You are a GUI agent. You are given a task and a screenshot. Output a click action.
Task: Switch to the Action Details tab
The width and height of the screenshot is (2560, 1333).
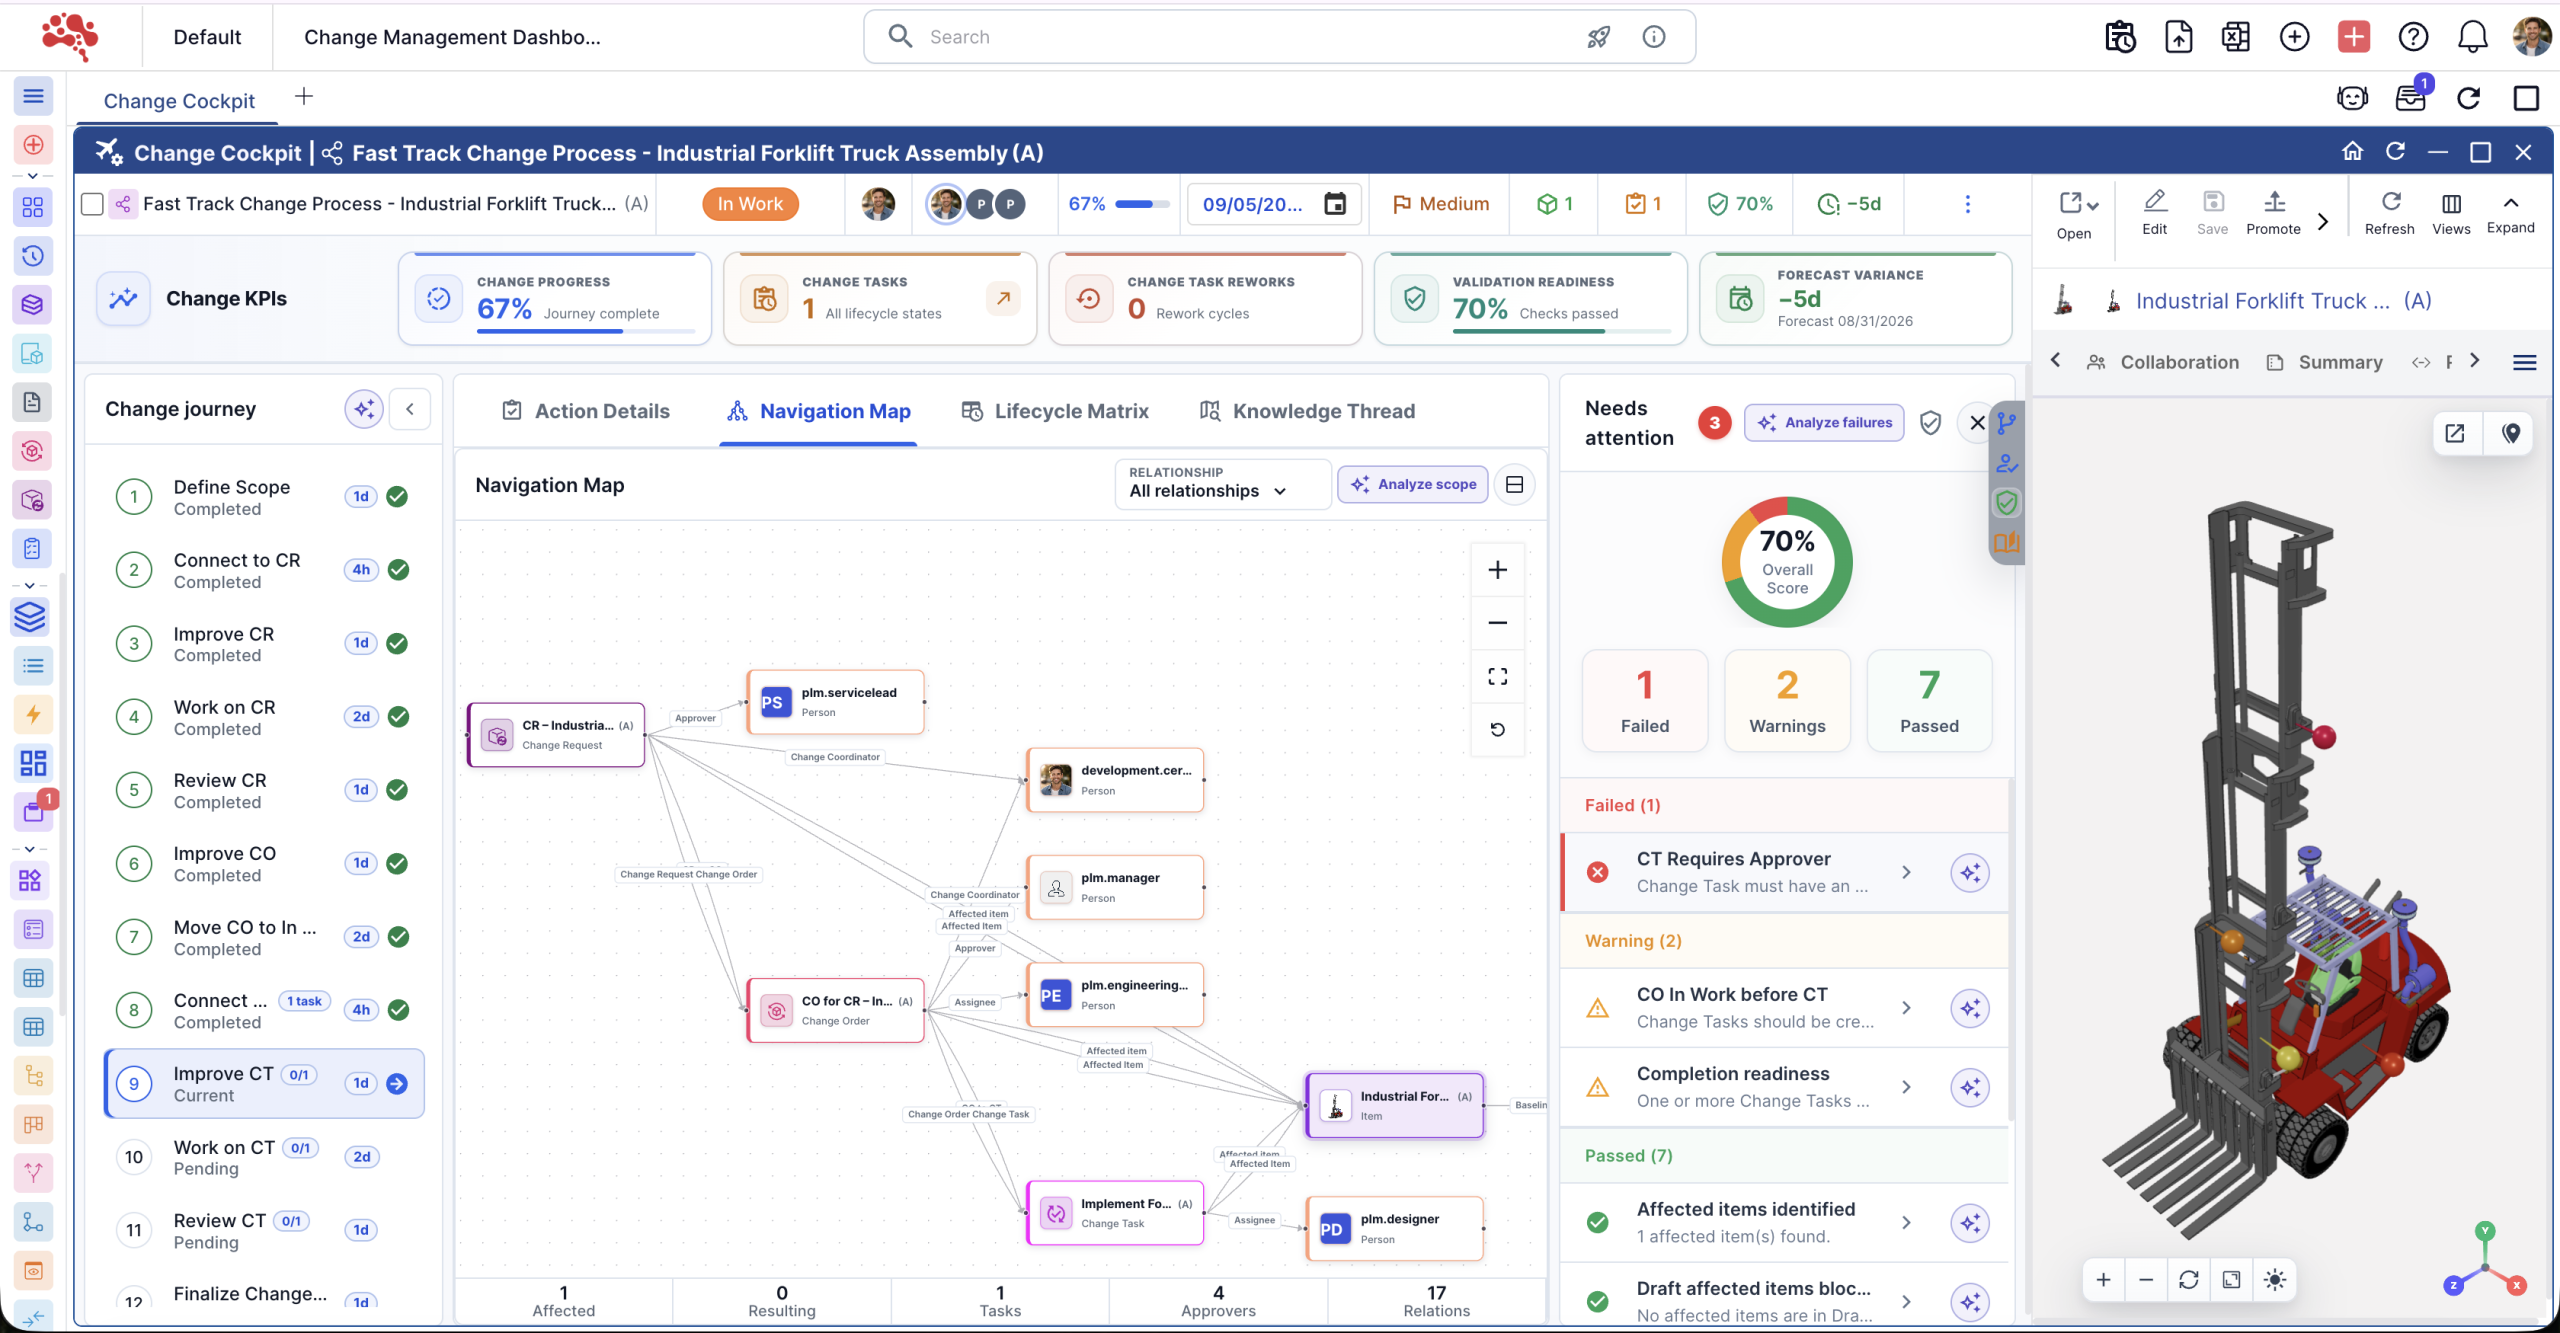[586, 411]
